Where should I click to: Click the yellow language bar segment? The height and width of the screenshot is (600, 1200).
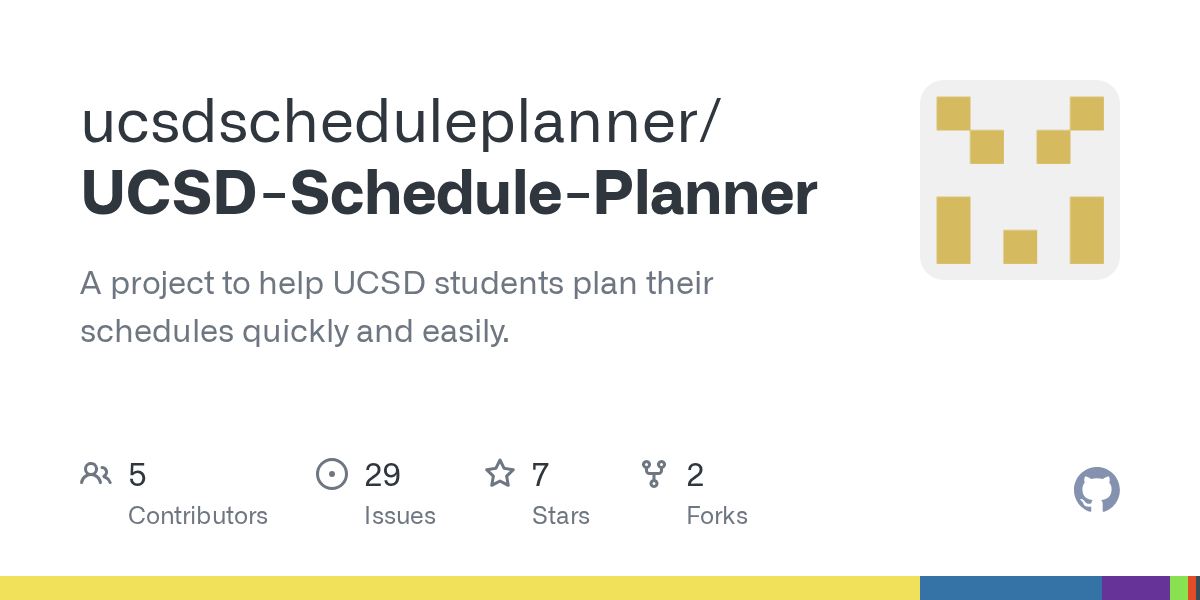click(460, 588)
